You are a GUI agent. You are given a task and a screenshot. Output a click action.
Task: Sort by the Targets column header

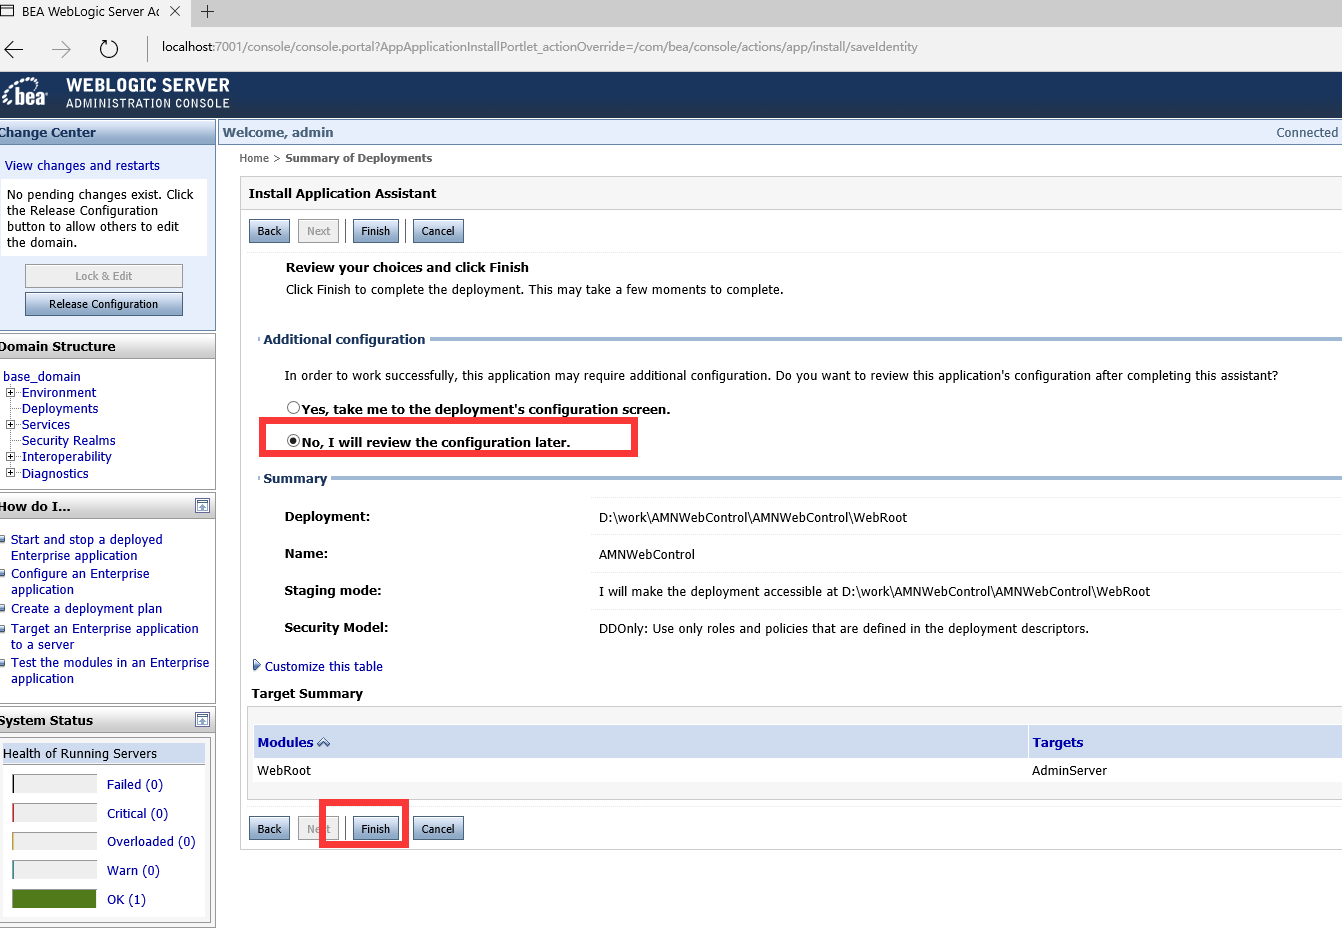tap(1058, 743)
